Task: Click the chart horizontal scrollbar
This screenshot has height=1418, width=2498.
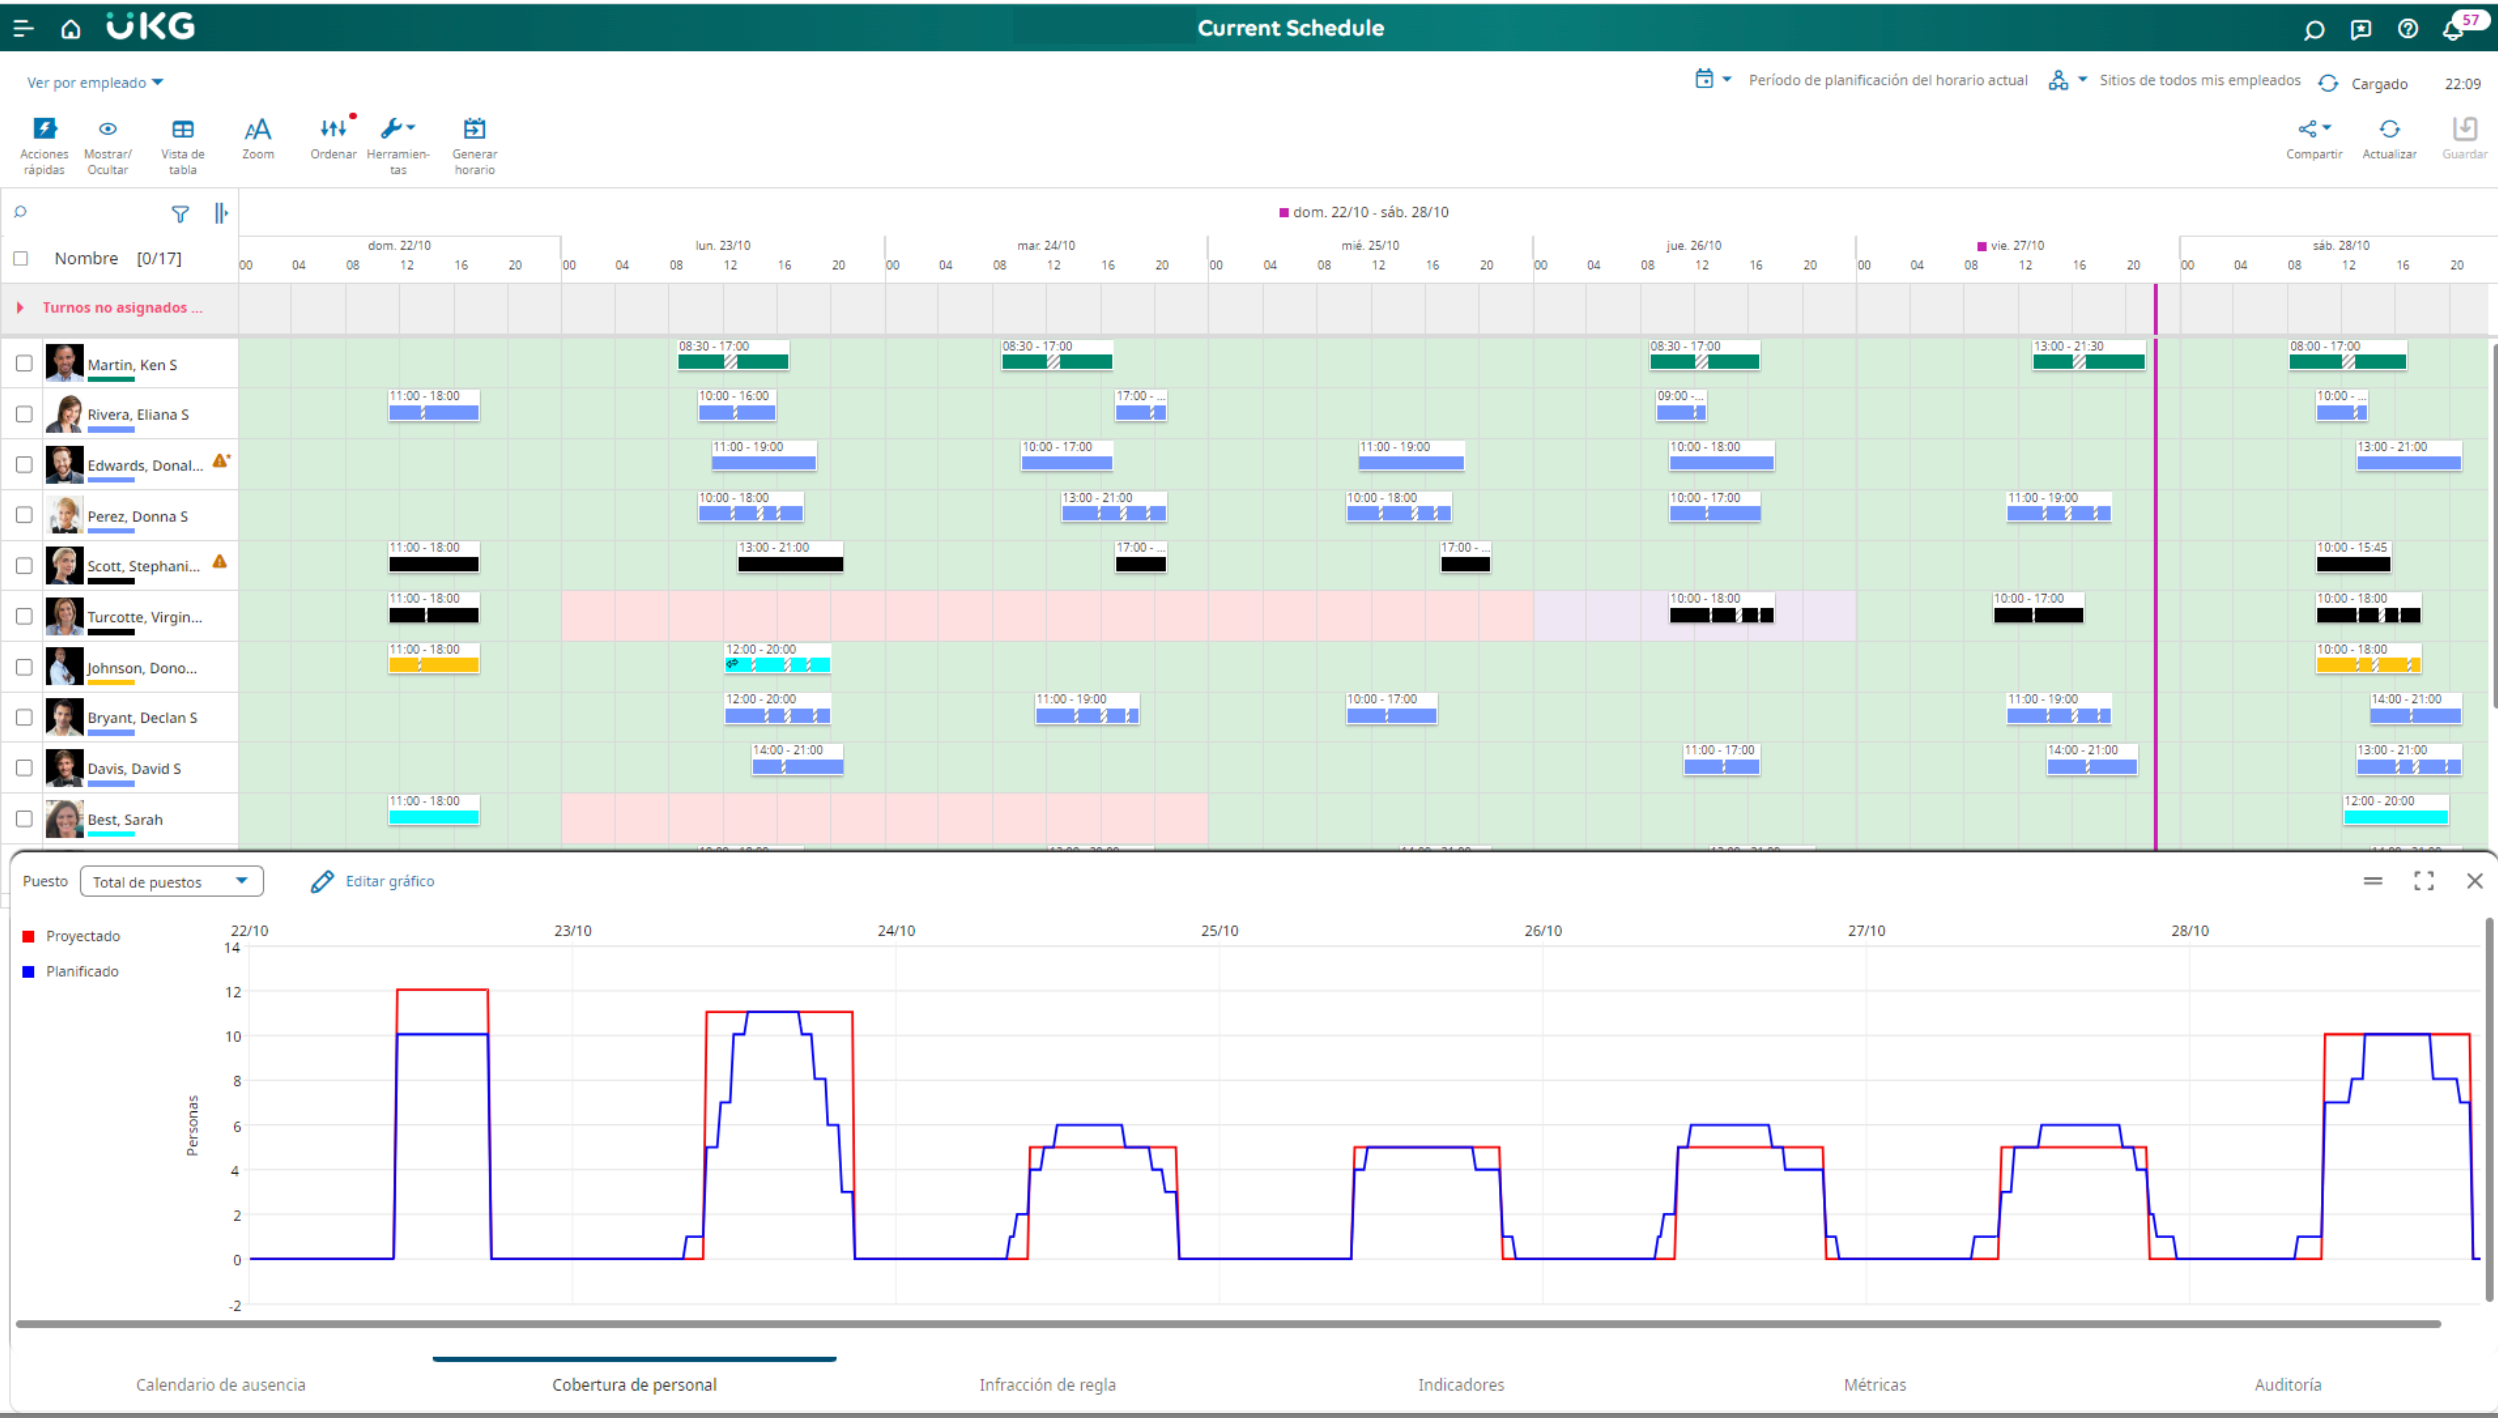Action: (1228, 1324)
